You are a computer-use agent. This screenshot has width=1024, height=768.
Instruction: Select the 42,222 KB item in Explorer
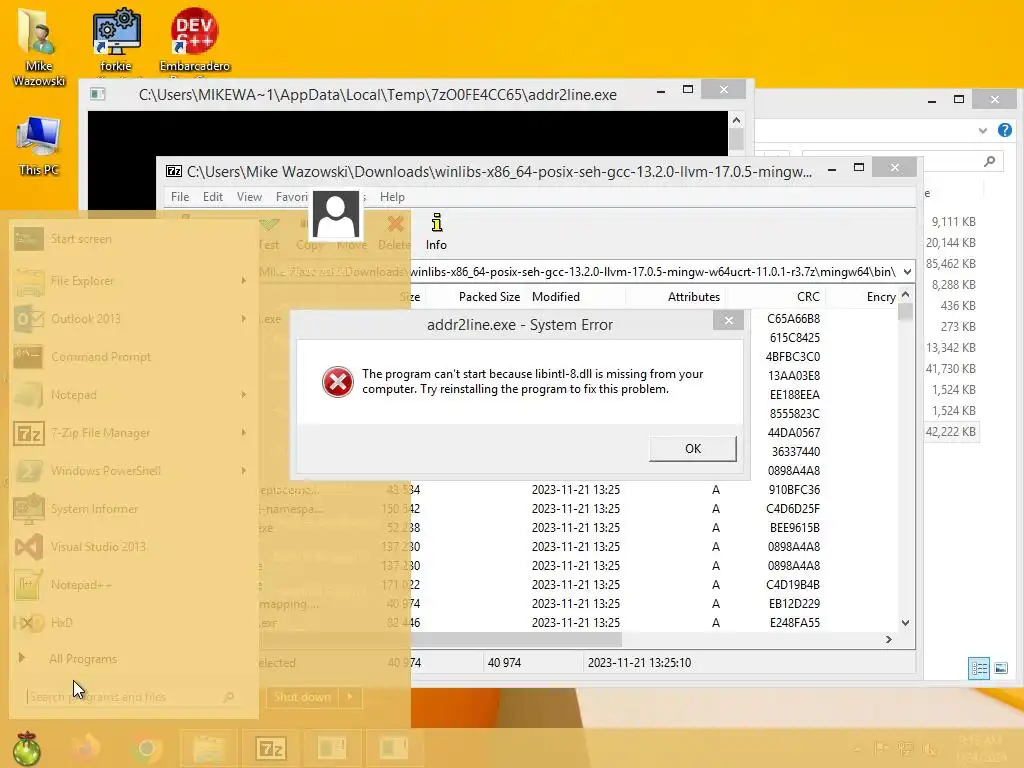click(x=951, y=432)
